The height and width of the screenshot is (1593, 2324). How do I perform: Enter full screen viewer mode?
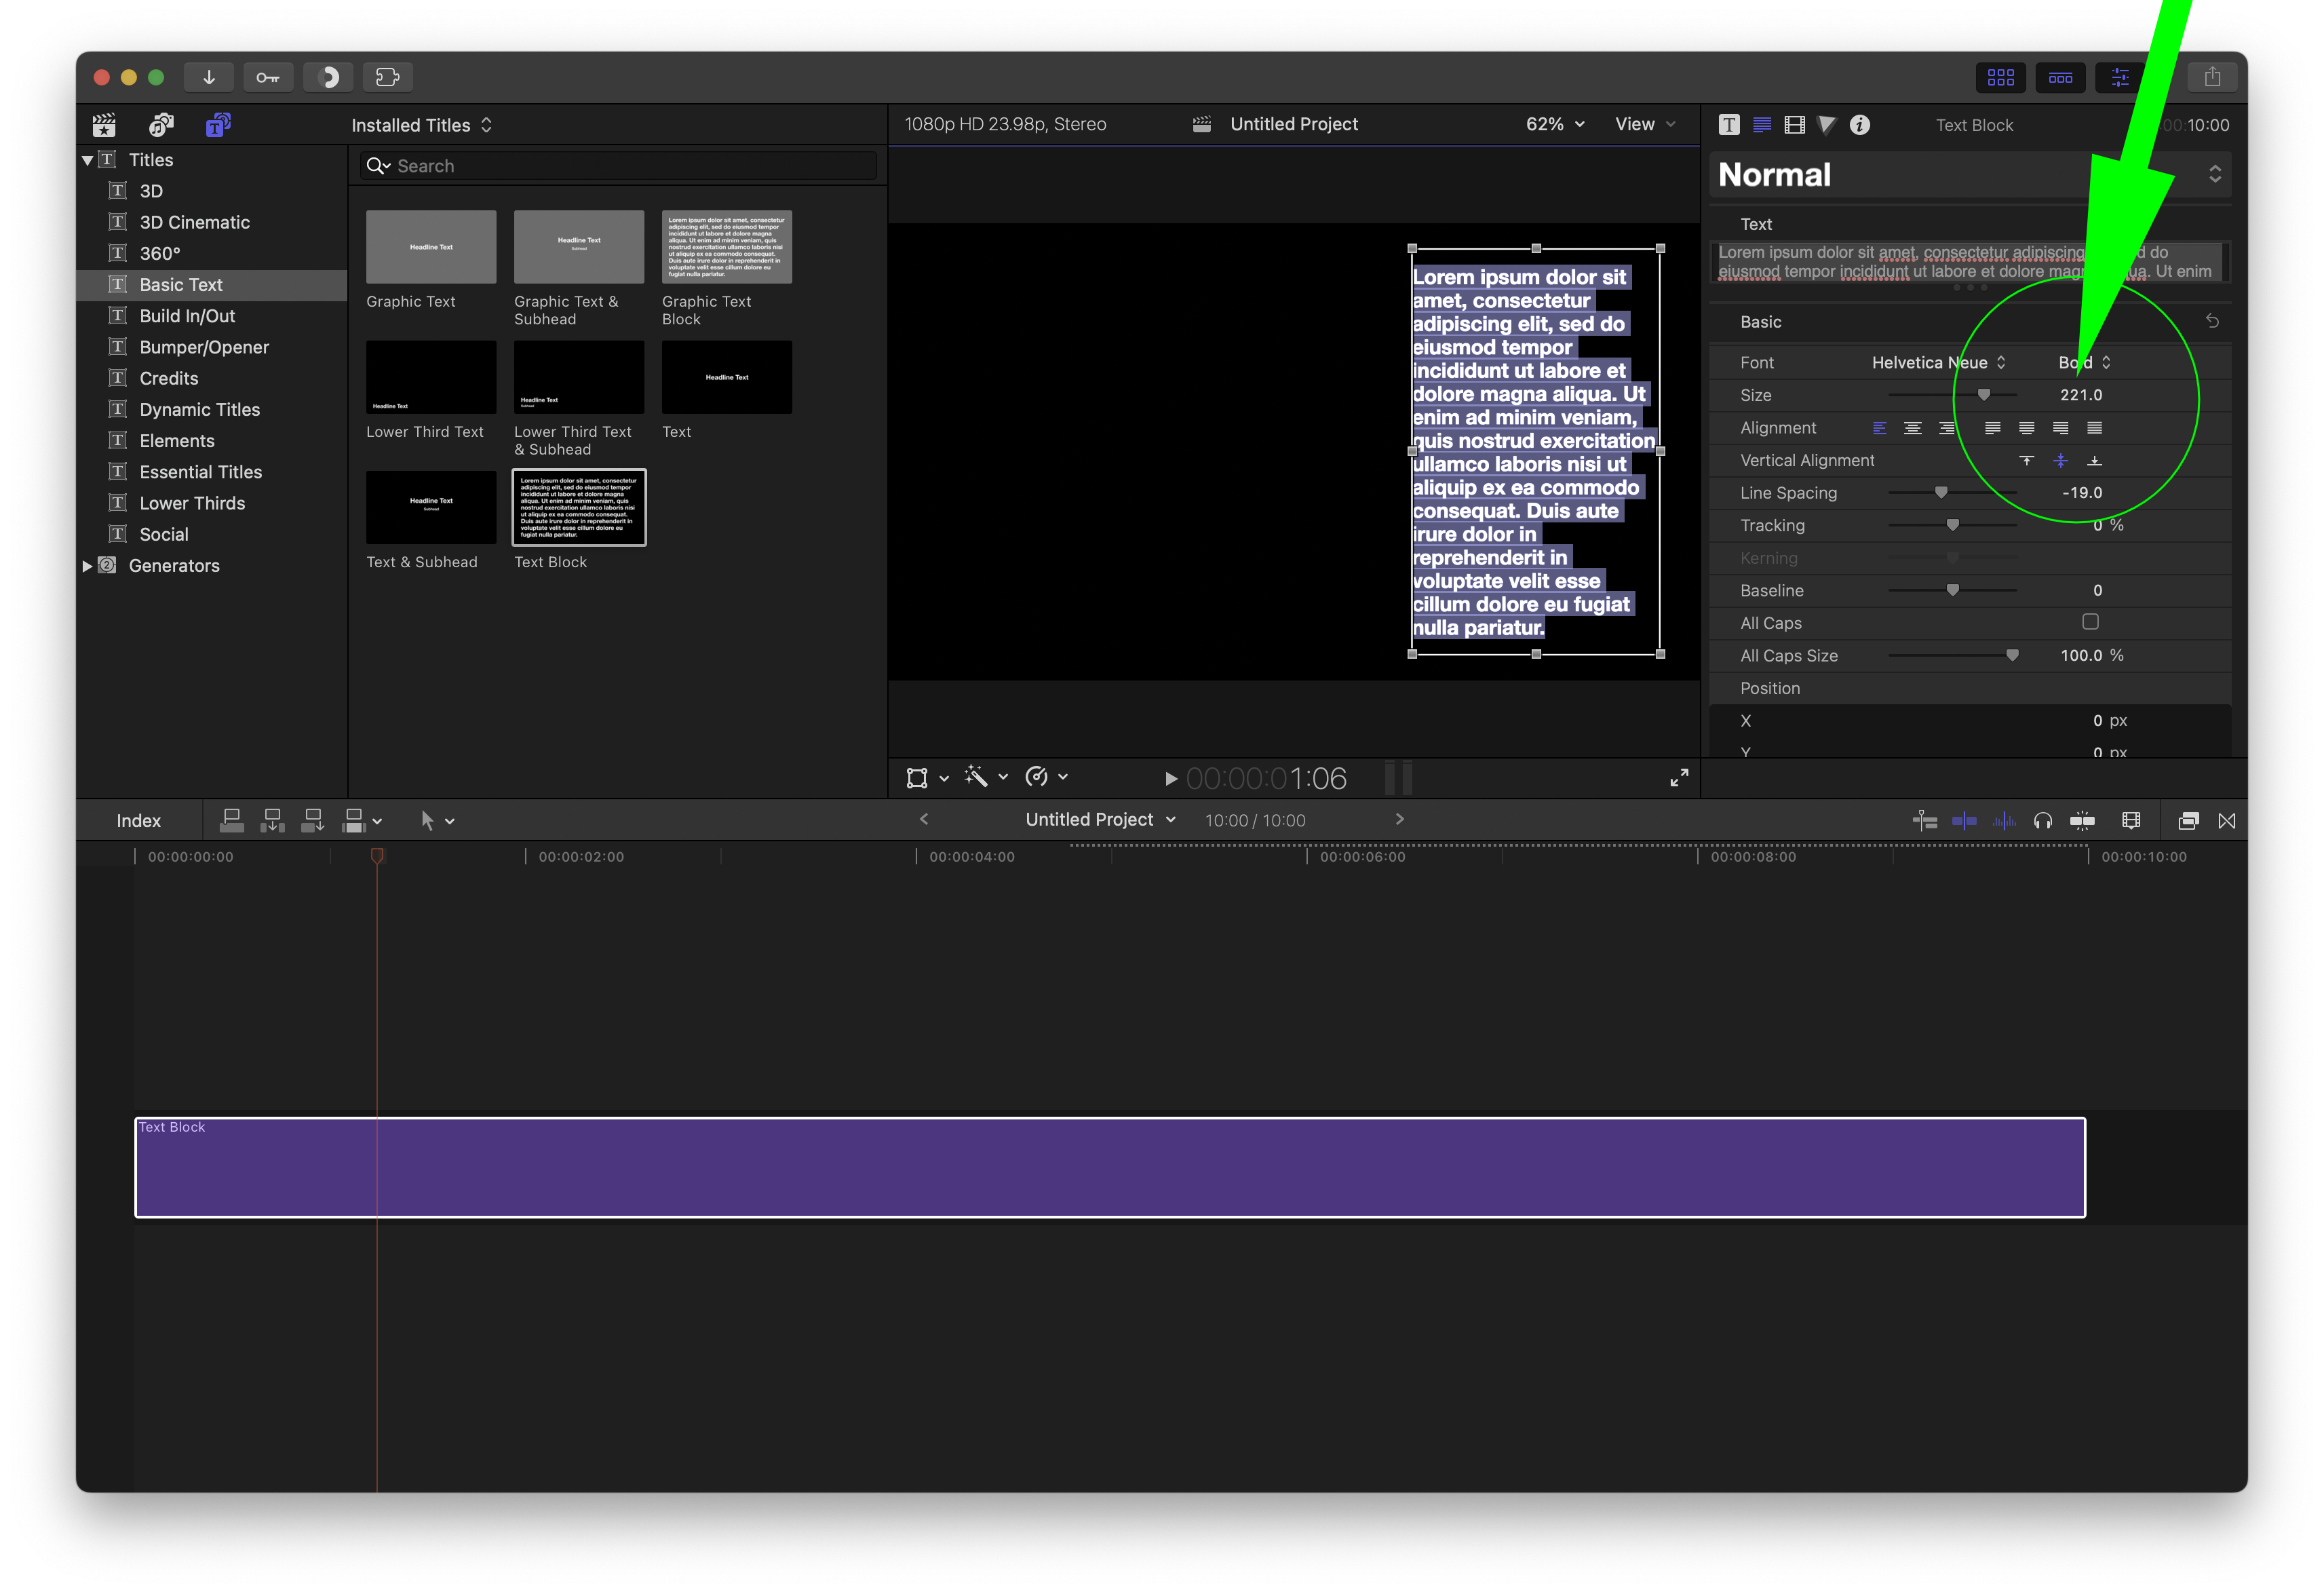pos(1679,778)
